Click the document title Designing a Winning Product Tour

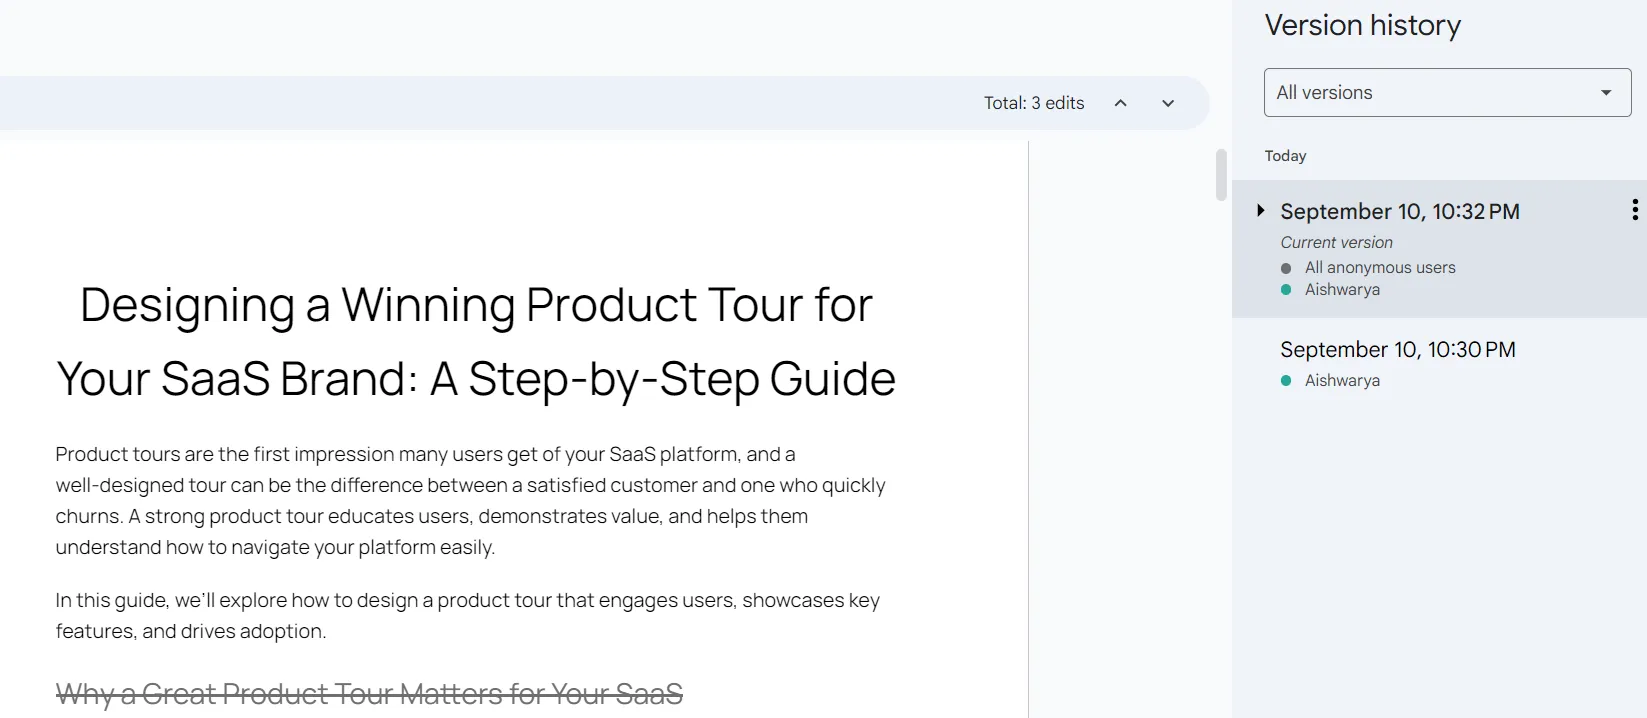(x=475, y=341)
